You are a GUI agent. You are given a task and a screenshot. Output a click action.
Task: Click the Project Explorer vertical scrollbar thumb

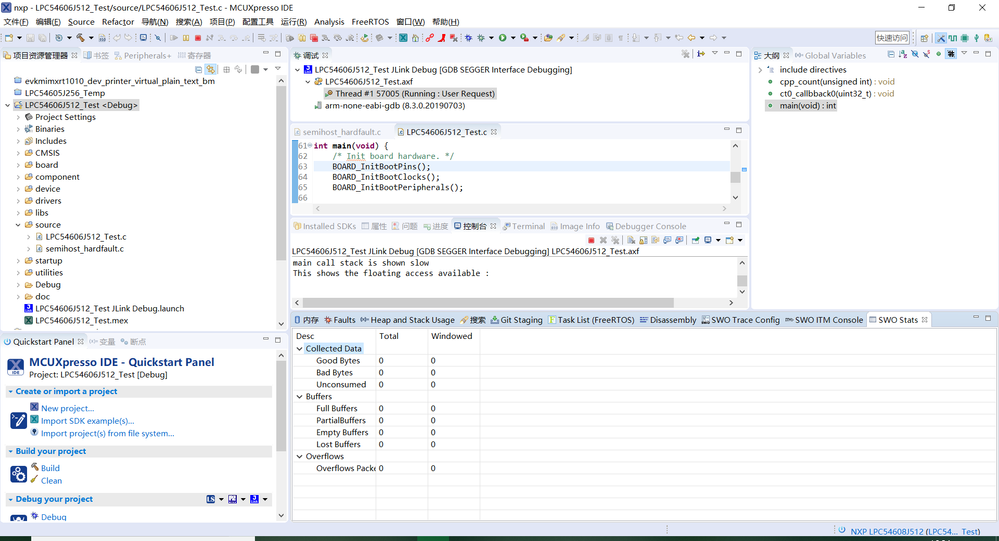pyautogui.click(x=281, y=173)
